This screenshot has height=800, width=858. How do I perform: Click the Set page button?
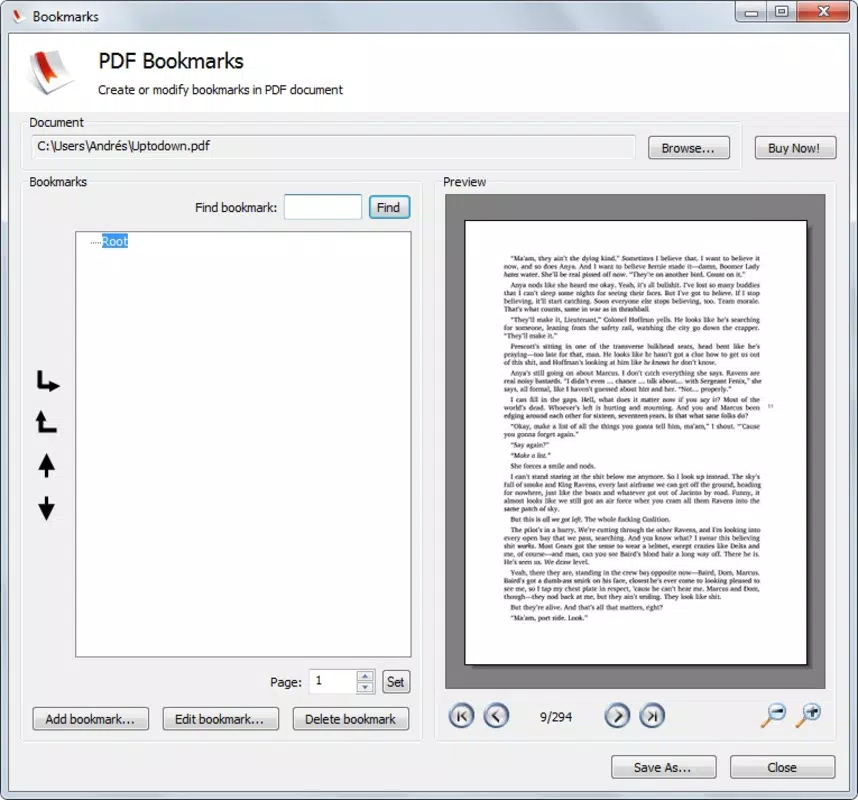[396, 682]
